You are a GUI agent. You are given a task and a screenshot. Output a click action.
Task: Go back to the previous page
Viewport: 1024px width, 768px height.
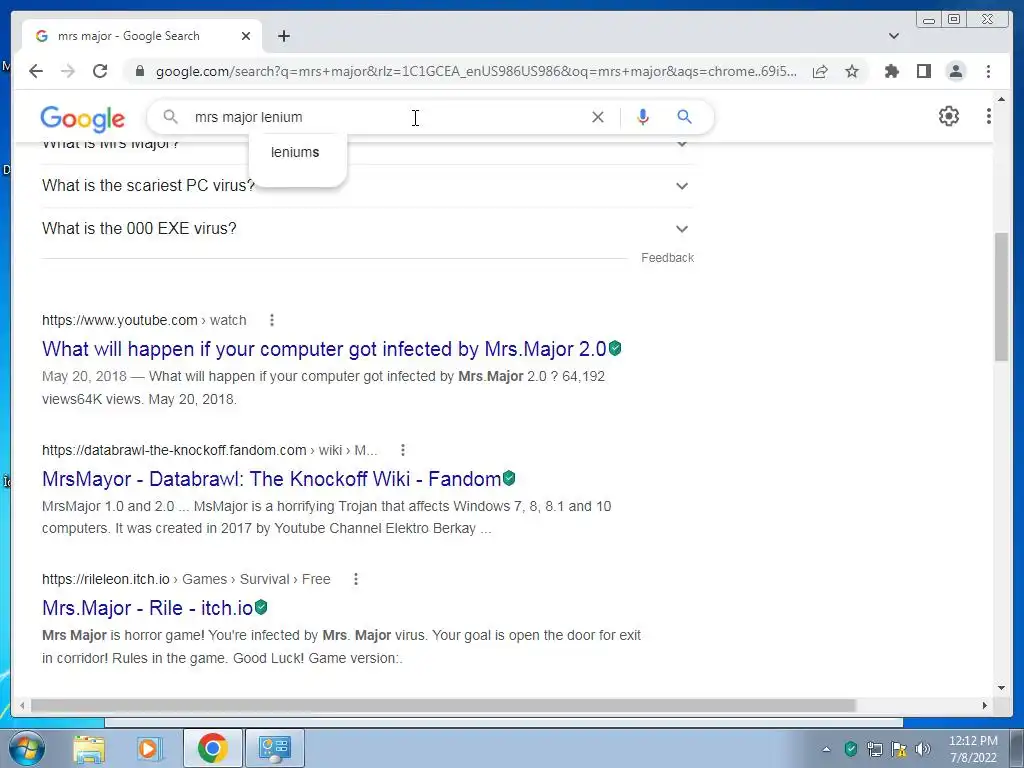tap(36, 71)
